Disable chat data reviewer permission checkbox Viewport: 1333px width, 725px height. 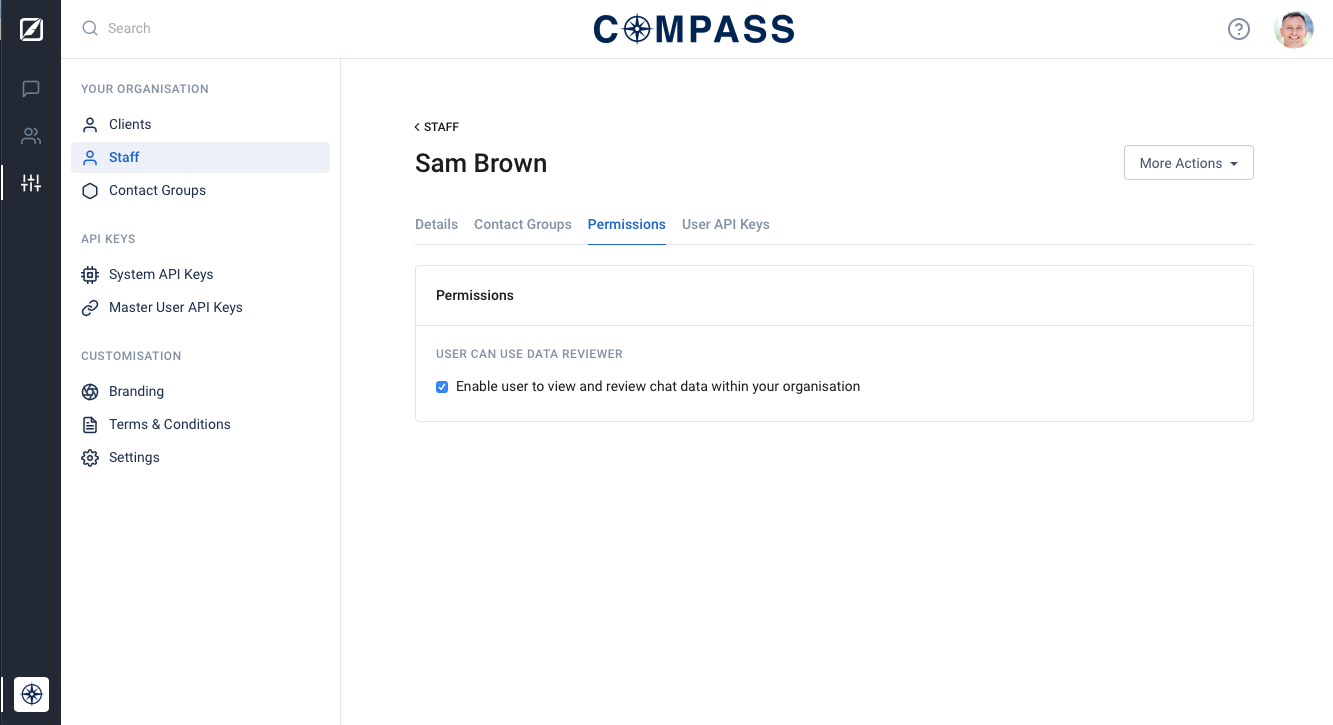(441, 386)
